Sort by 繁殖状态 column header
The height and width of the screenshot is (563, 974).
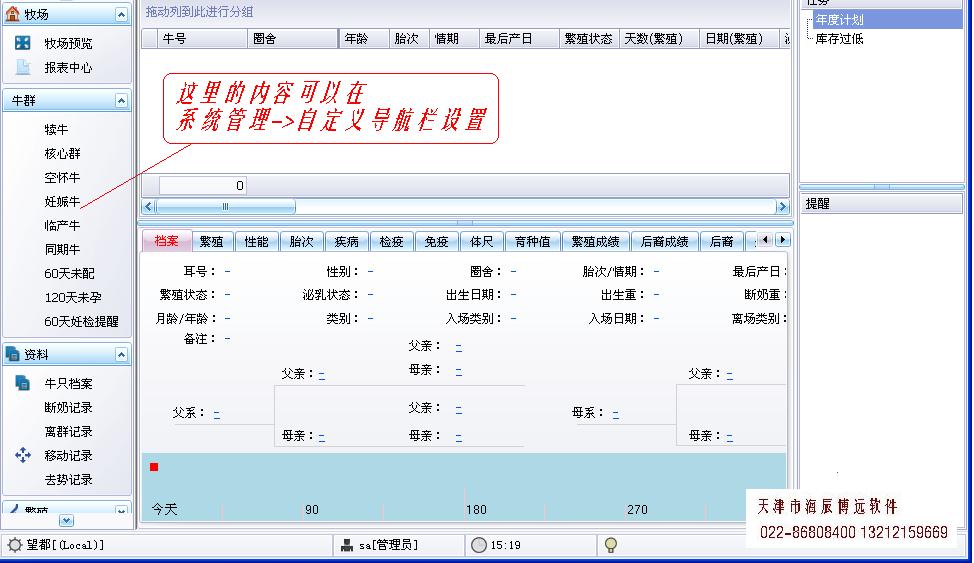pyautogui.click(x=589, y=39)
